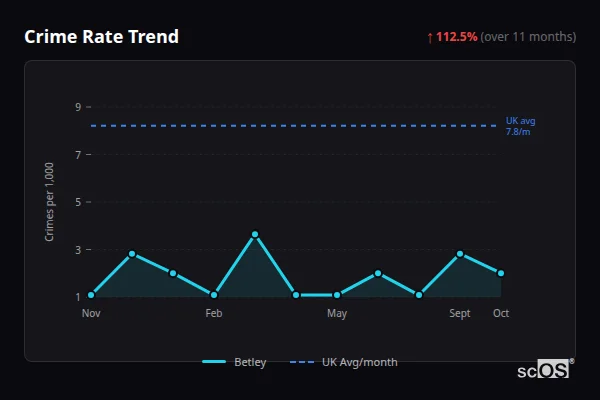Viewport: 600px width, 400px height.
Task: Click the 'Nov' x-axis label
Action: (91, 313)
